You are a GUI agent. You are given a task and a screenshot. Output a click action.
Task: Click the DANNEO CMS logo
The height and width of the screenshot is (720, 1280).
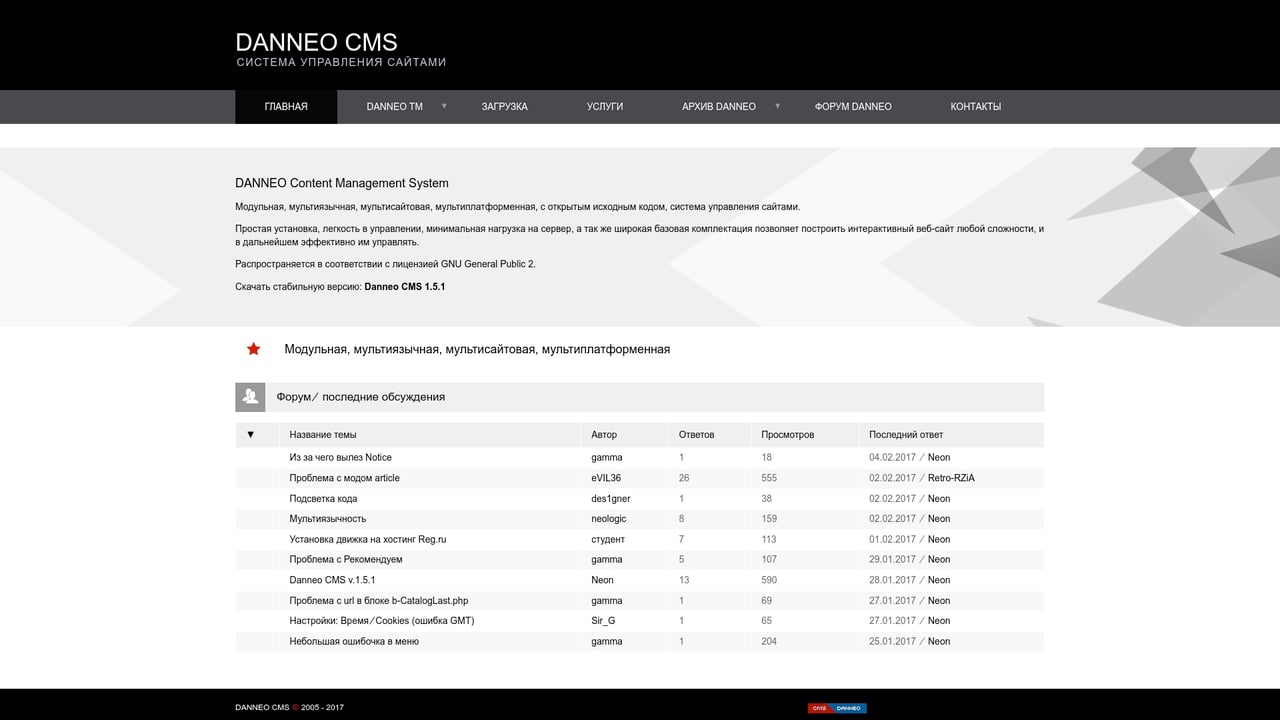pos(316,42)
